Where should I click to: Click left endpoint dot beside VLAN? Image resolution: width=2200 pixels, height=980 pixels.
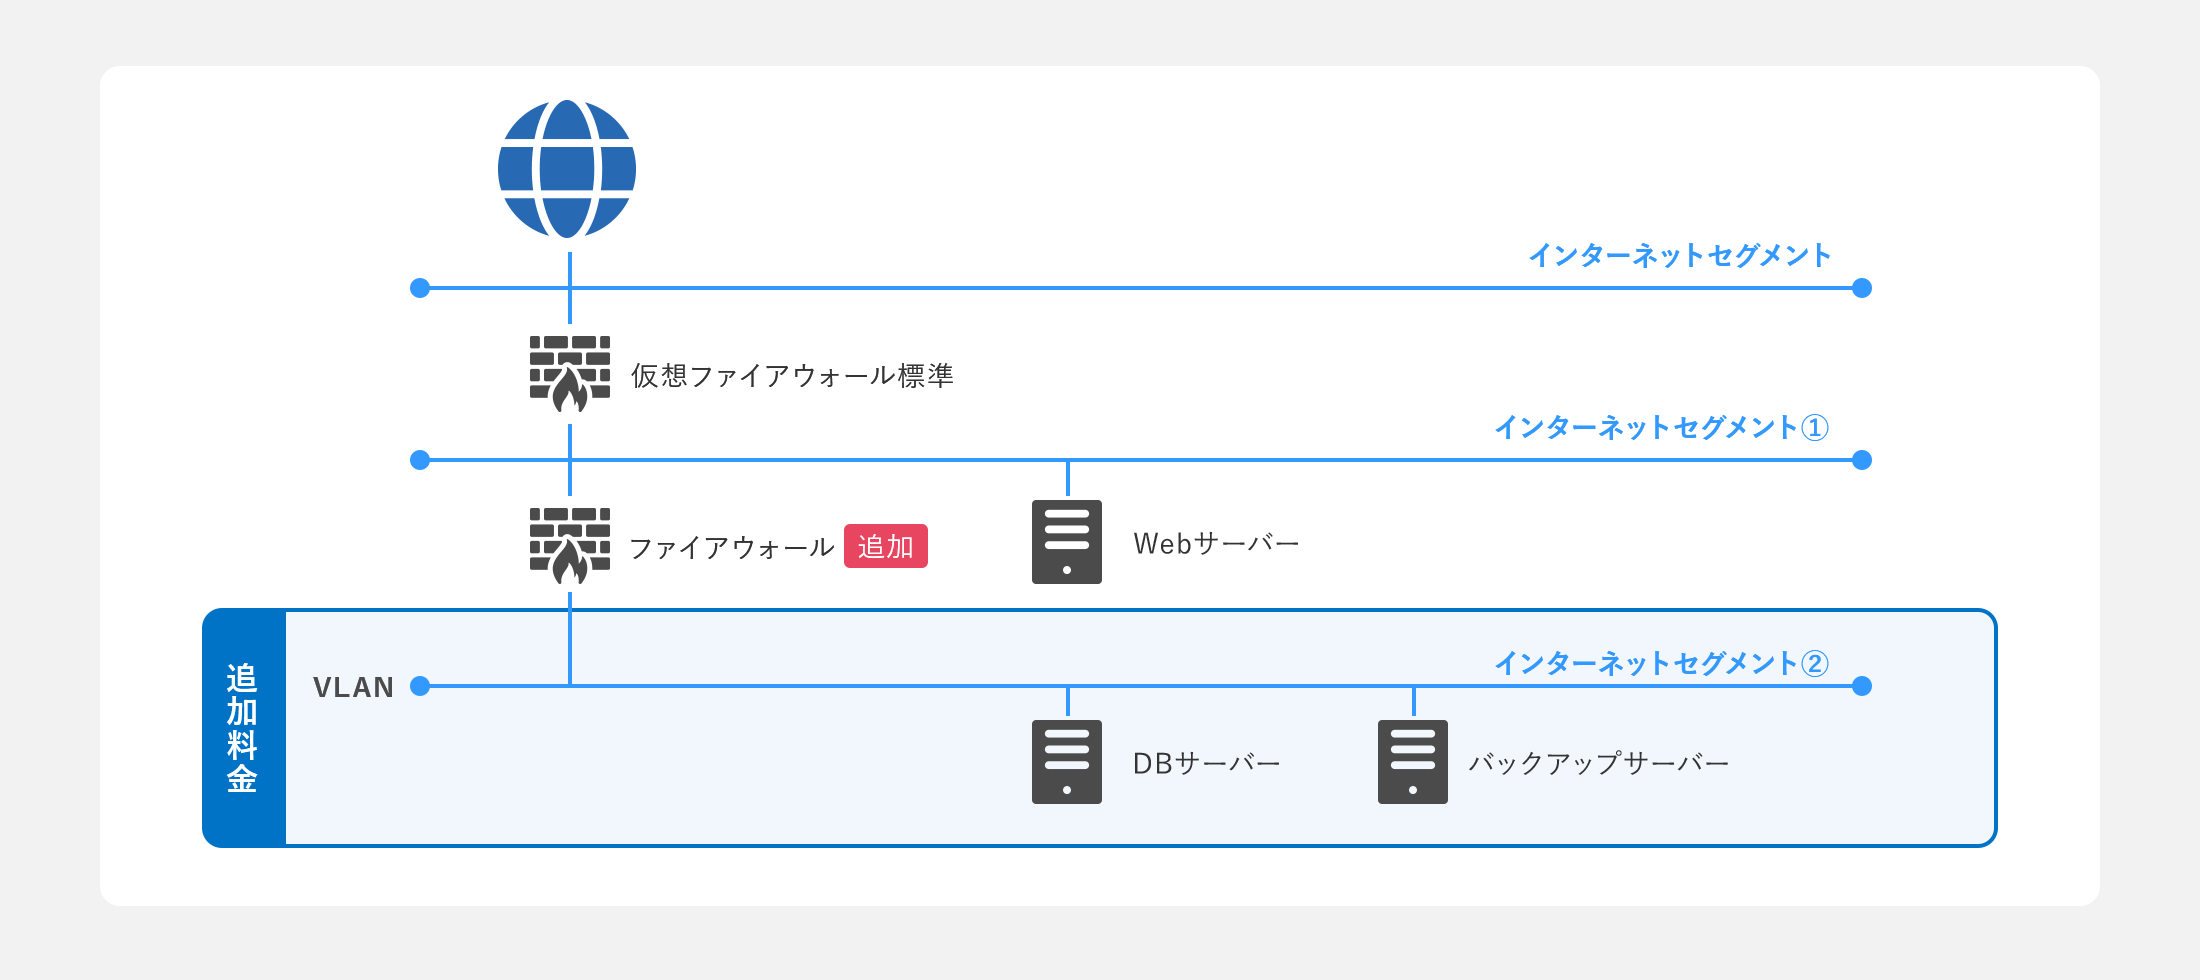point(420,686)
